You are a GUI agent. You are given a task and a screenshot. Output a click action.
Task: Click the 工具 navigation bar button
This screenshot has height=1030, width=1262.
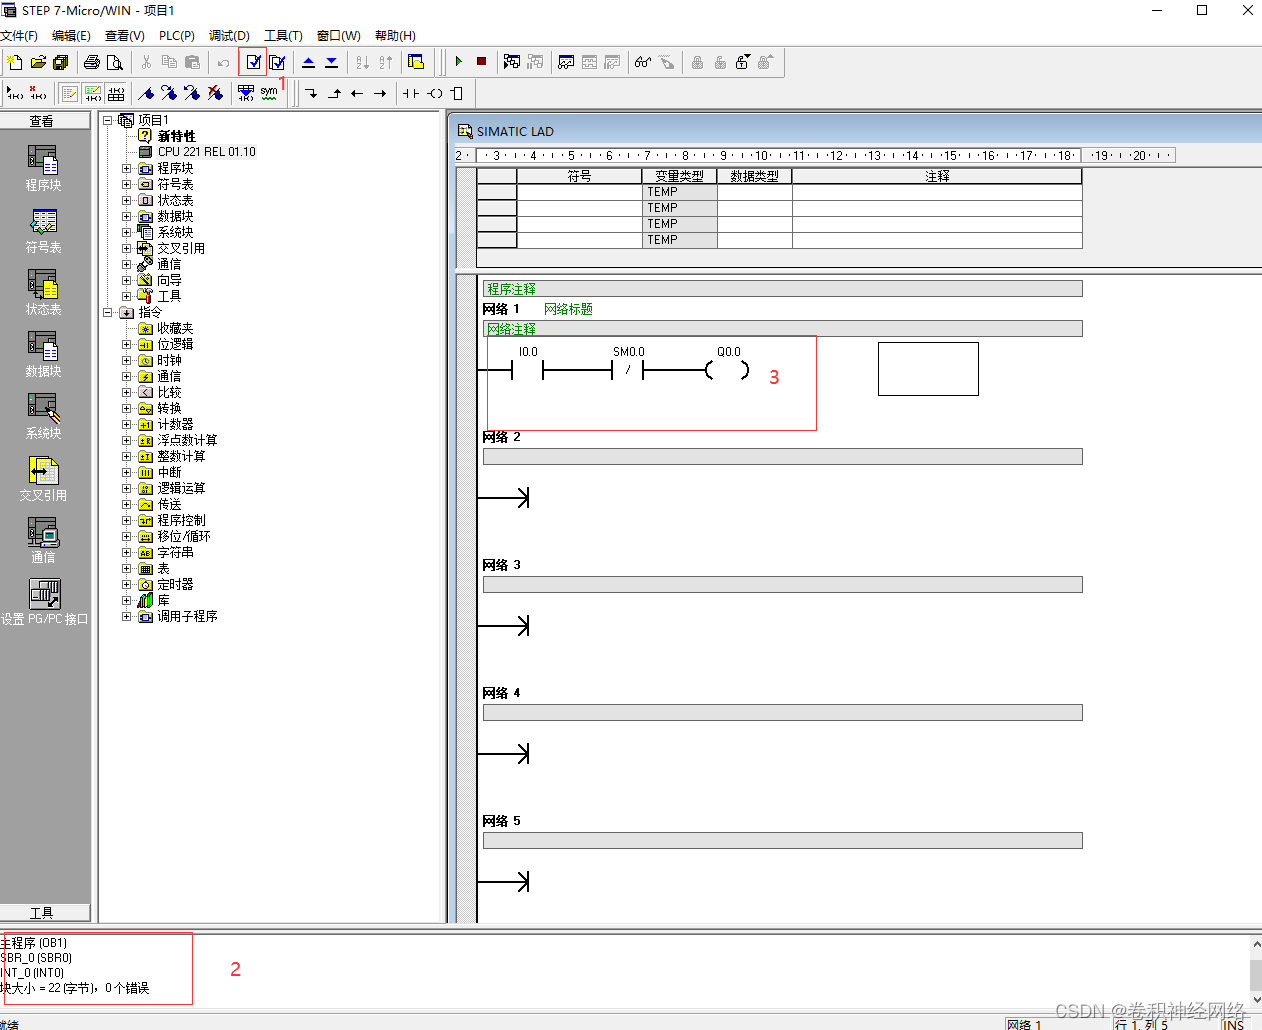pyautogui.click(x=45, y=913)
